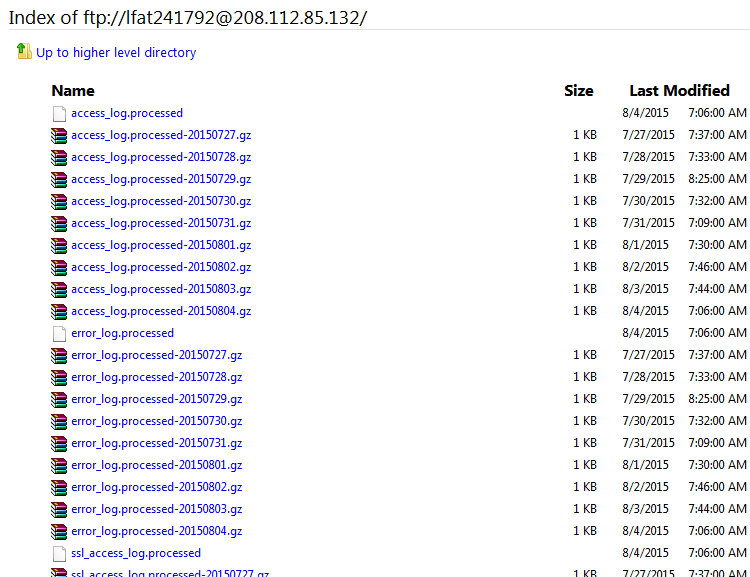
Task: Open error_log.processed-20150801.gz link
Action: 157,466
